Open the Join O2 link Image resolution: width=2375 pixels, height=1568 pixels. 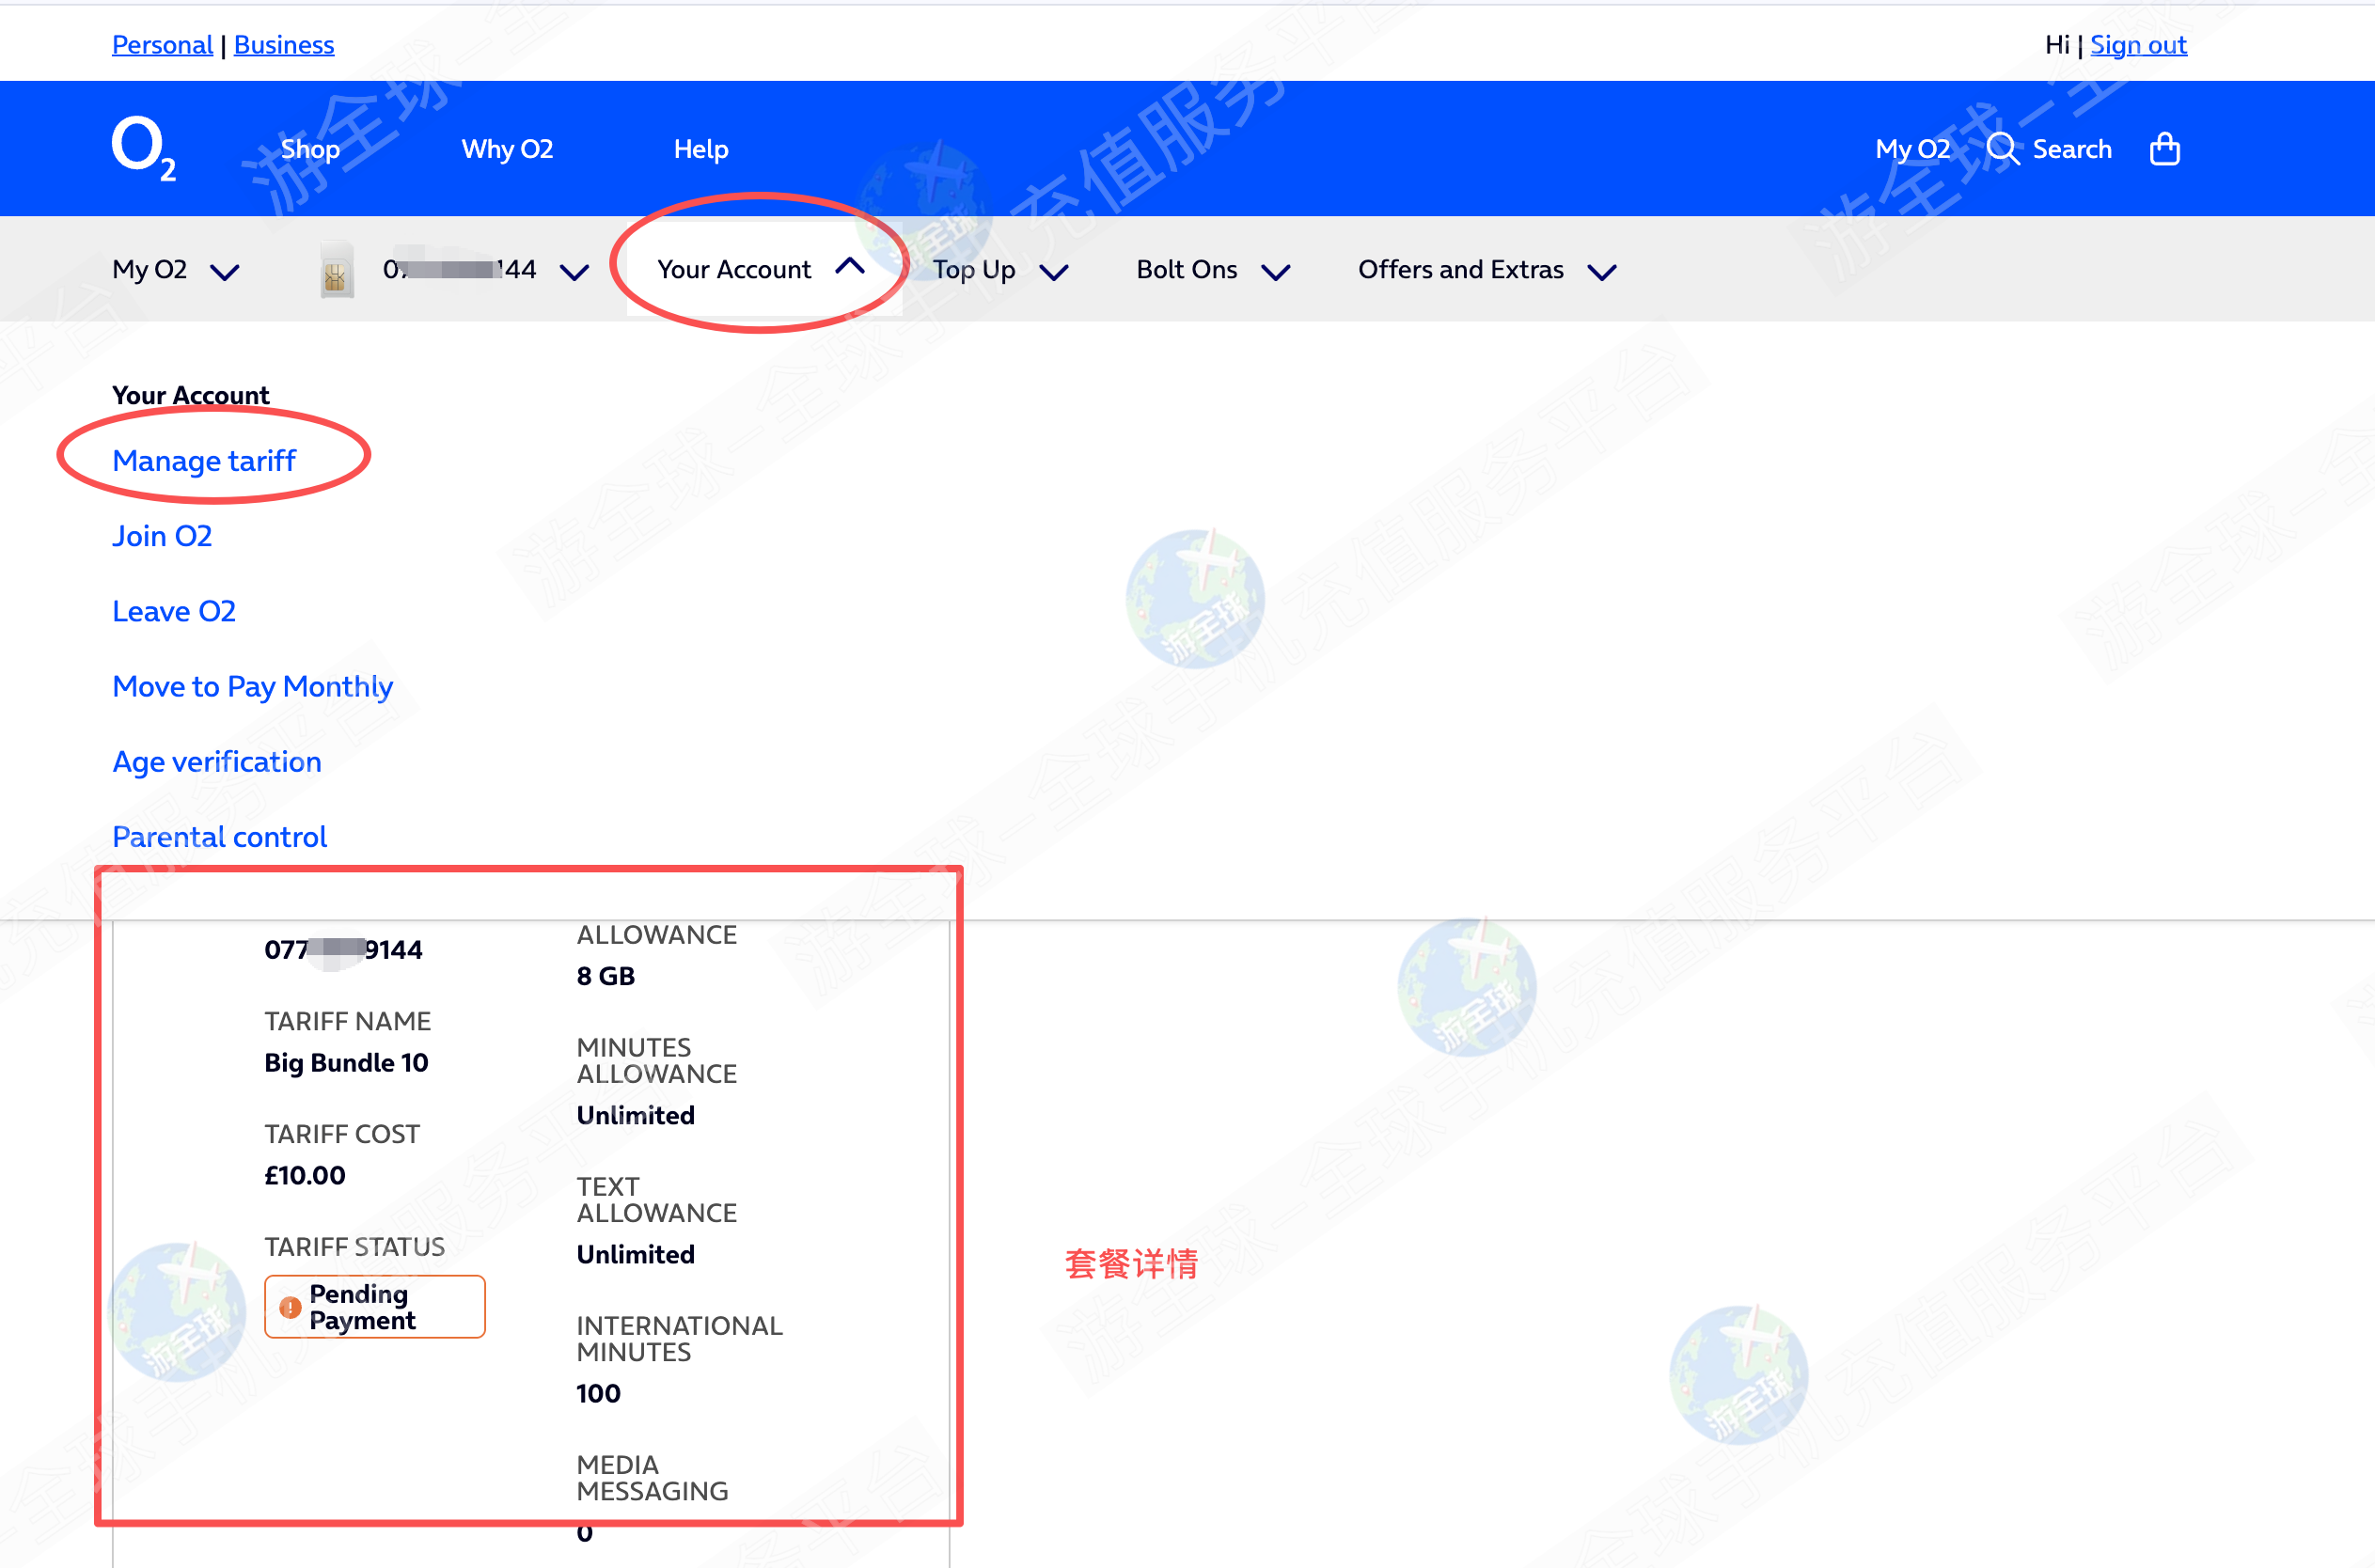(162, 536)
